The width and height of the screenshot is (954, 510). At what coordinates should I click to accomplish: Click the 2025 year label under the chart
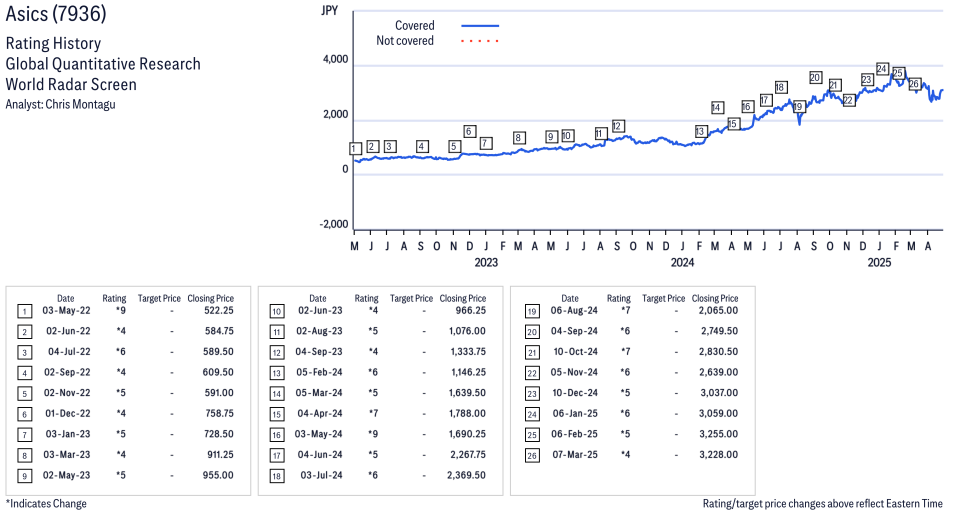(879, 262)
